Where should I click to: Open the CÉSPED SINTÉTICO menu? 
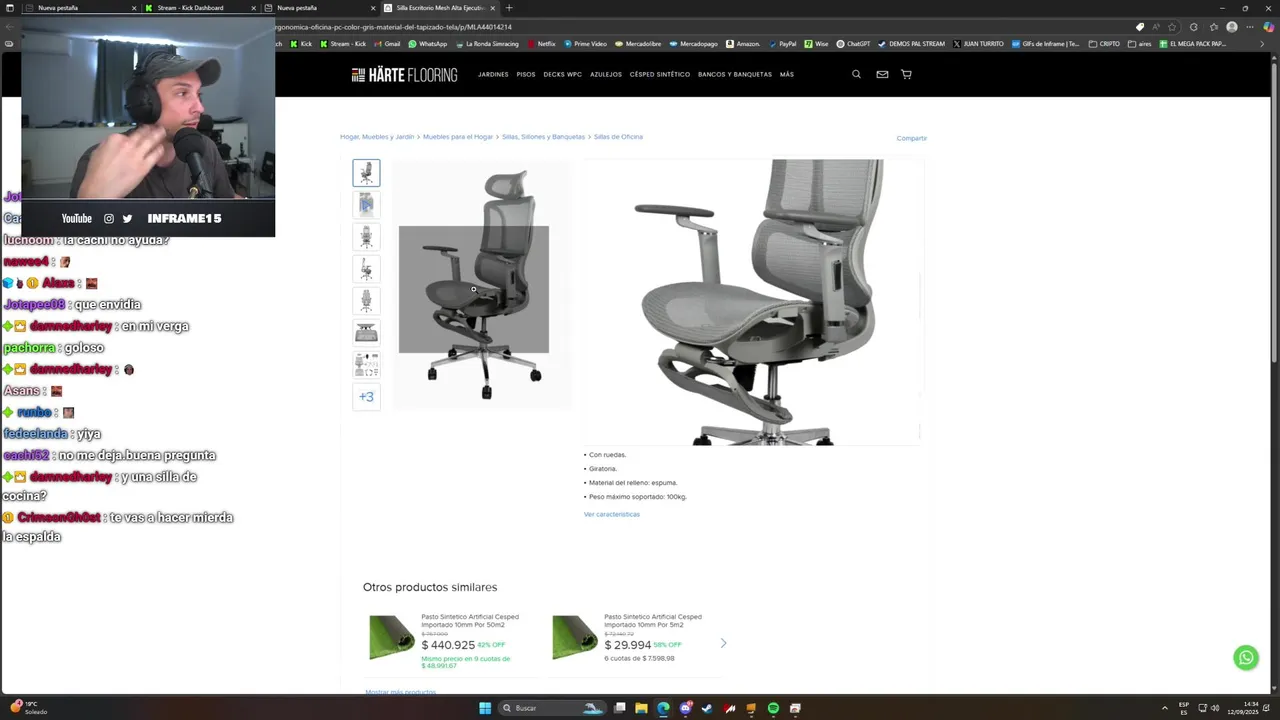(660, 75)
